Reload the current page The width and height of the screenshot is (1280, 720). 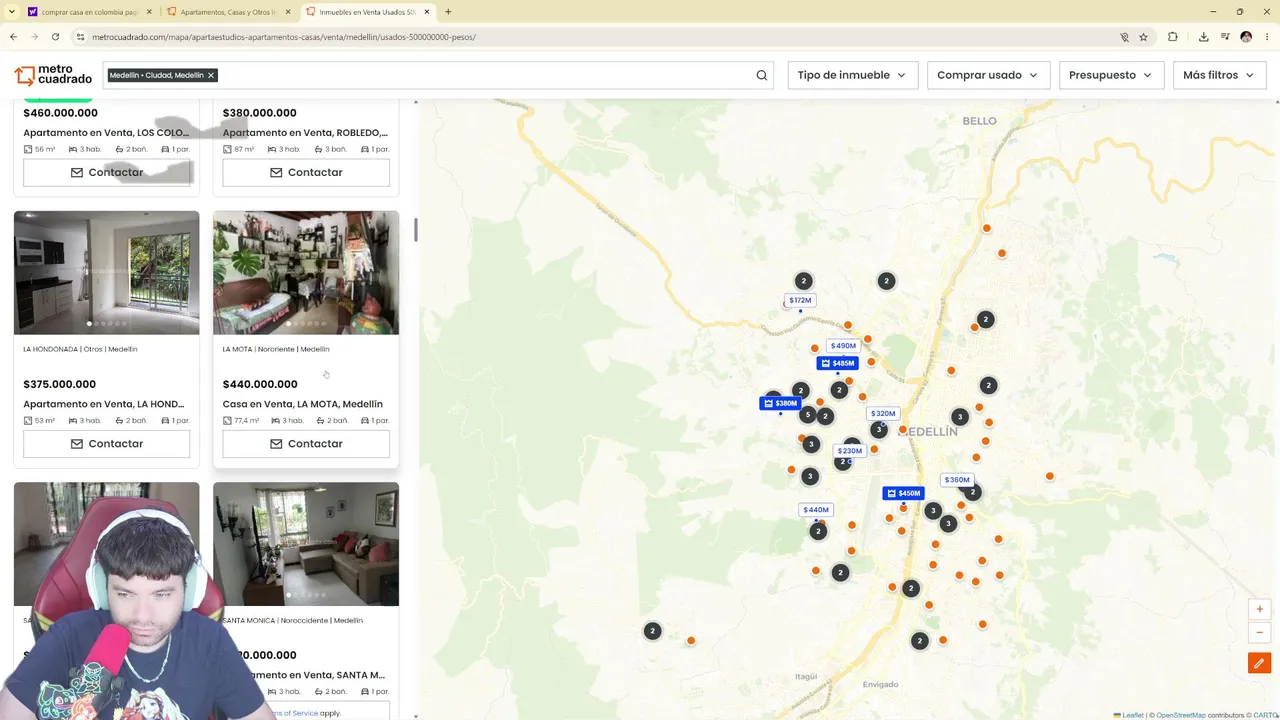55,37
